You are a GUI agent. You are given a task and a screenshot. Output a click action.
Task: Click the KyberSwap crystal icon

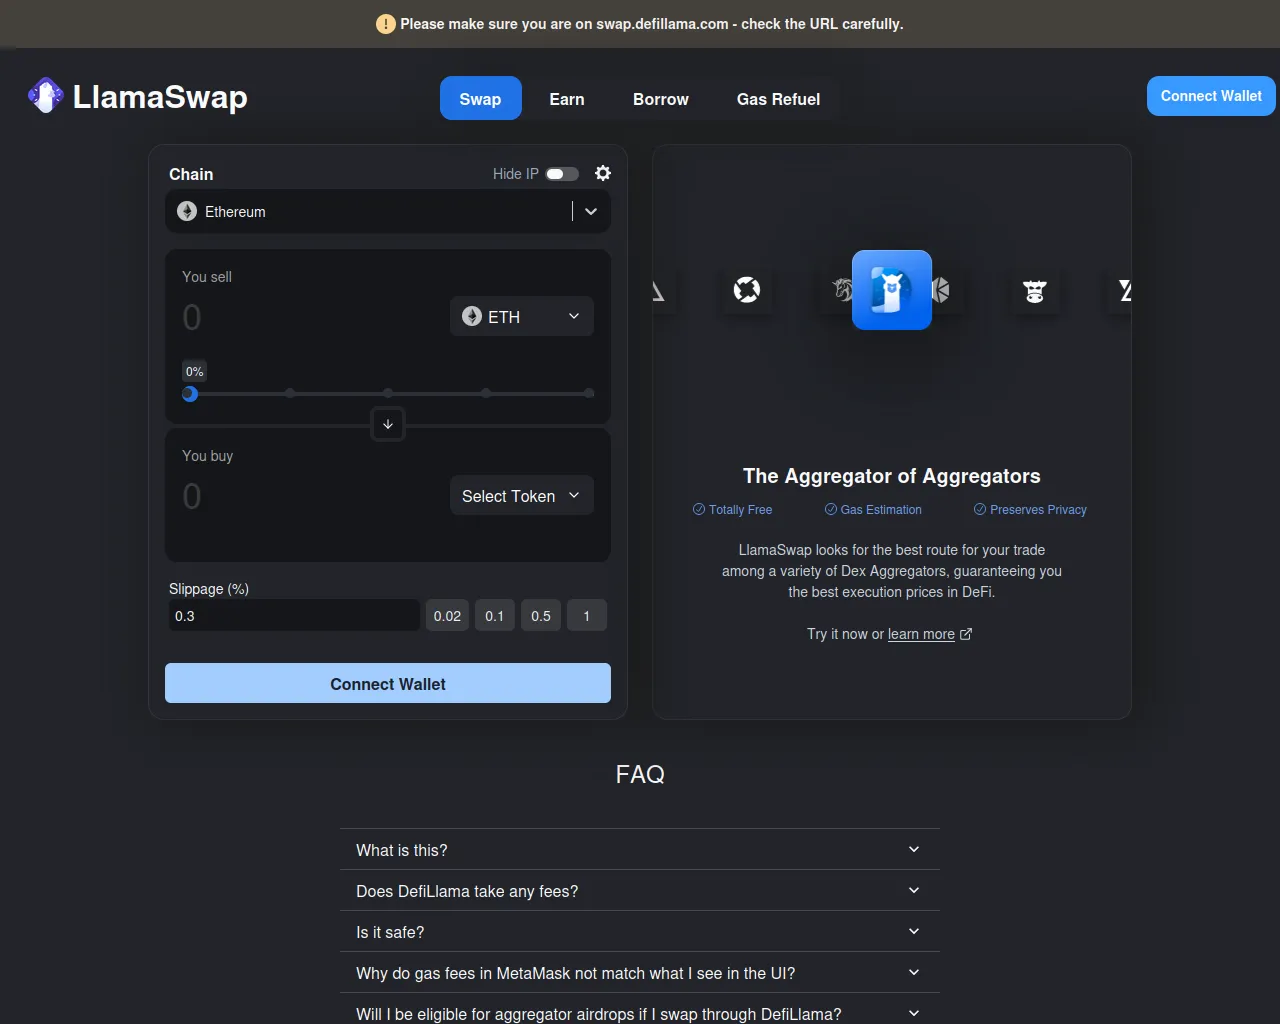pyautogui.click(x=941, y=290)
